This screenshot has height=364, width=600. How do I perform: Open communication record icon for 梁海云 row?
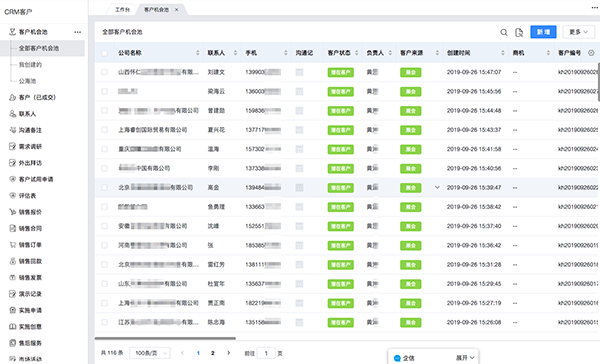coord(299,91)
